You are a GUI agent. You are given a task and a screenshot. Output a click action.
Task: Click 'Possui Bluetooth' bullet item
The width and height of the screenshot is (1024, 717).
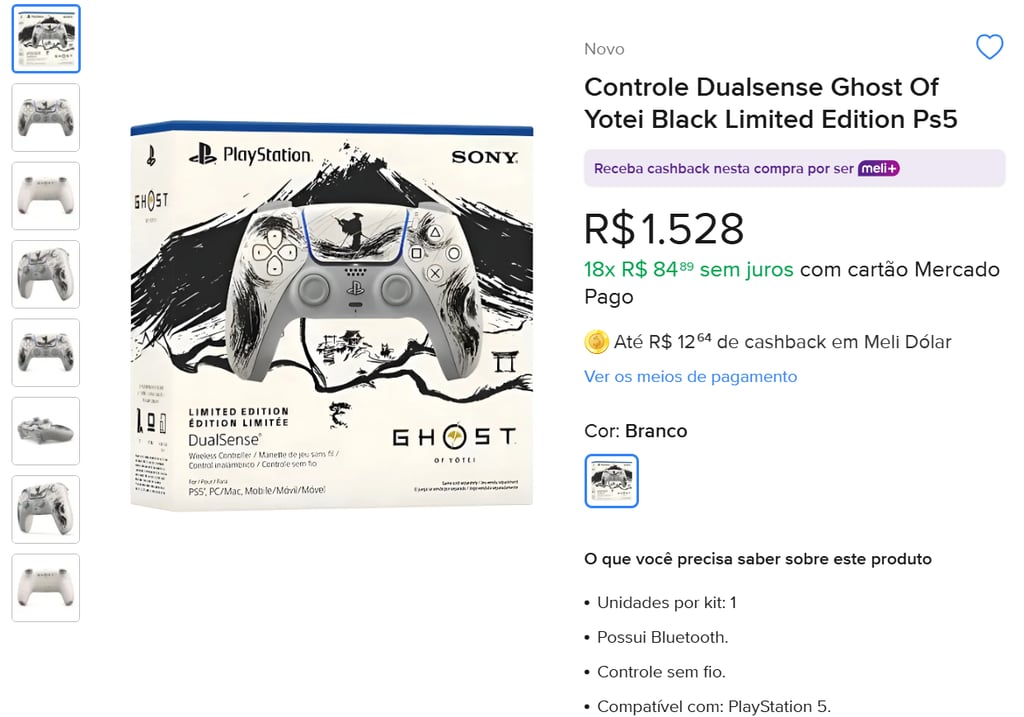664,637
